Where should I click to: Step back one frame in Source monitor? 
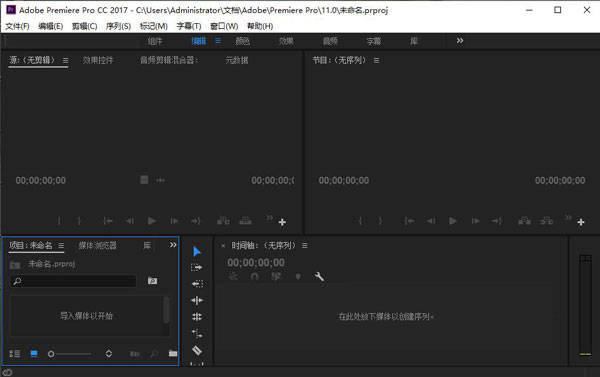130,221
